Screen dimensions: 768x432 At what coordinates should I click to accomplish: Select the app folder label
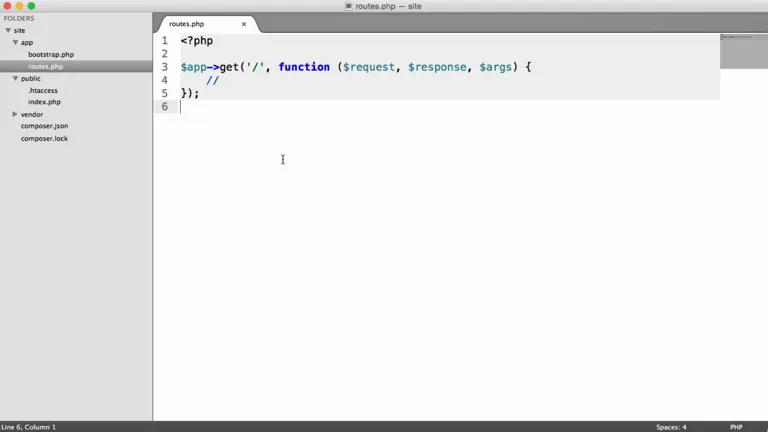click(x=26, y=43)
